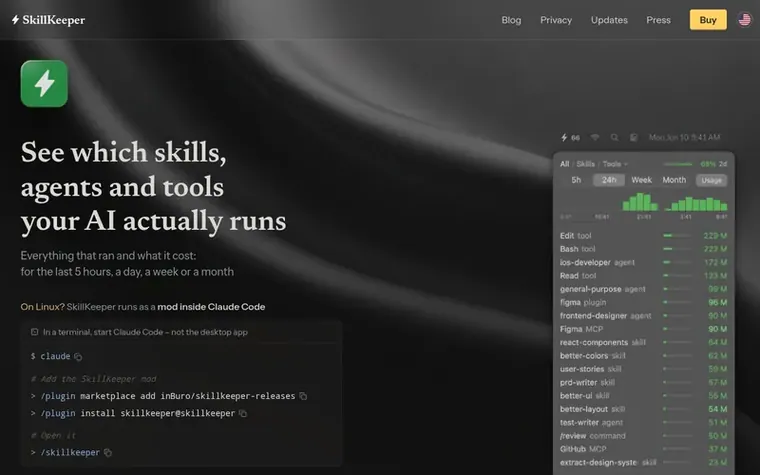Copy the plugin install skillkeeper command
The height and width of the screenshot is (475, 760).
point(243,413)
